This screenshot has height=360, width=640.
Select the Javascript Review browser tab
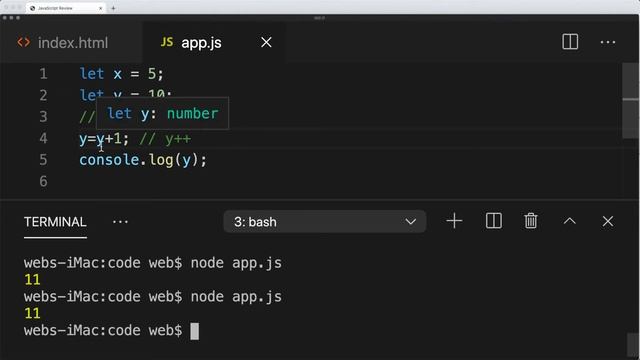pos(65,8)
